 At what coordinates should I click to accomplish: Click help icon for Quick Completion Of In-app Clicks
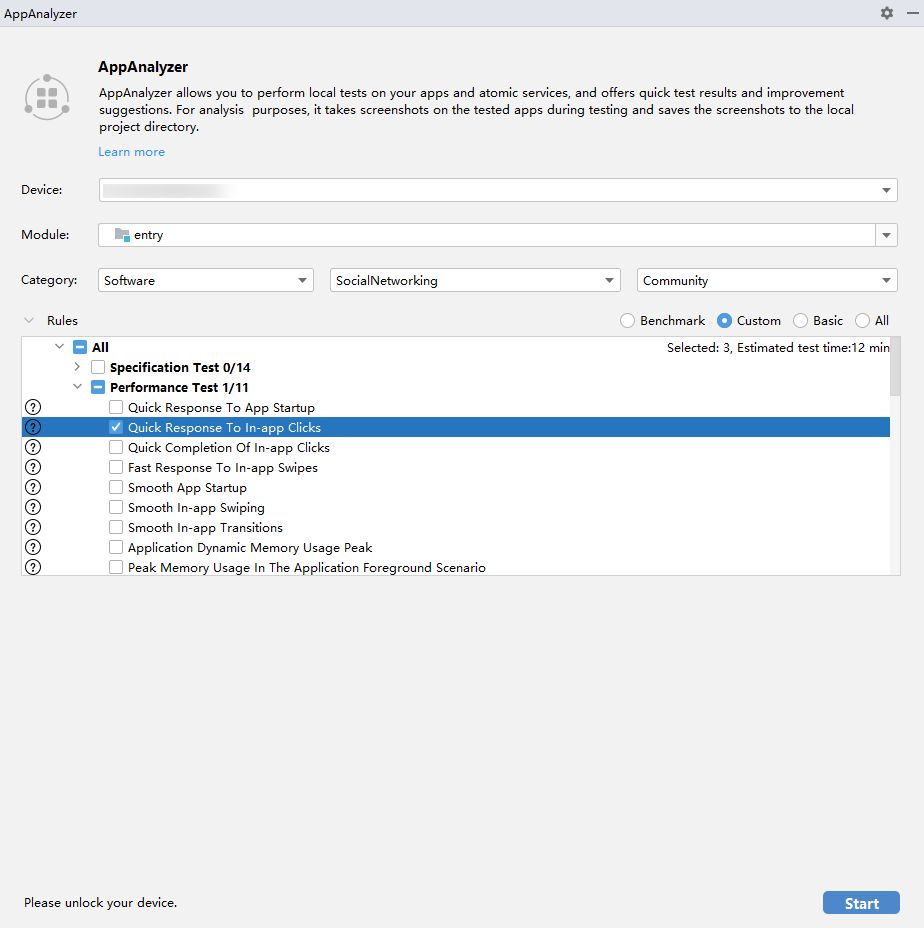33,447
